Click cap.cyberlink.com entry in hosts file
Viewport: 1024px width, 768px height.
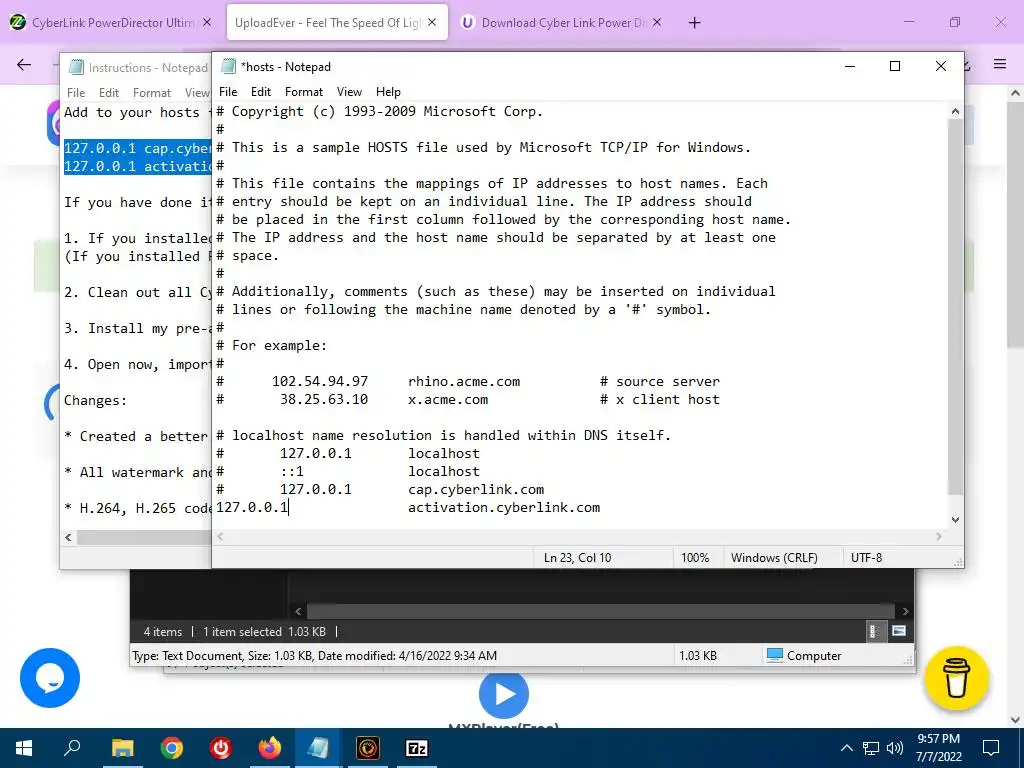476,489
